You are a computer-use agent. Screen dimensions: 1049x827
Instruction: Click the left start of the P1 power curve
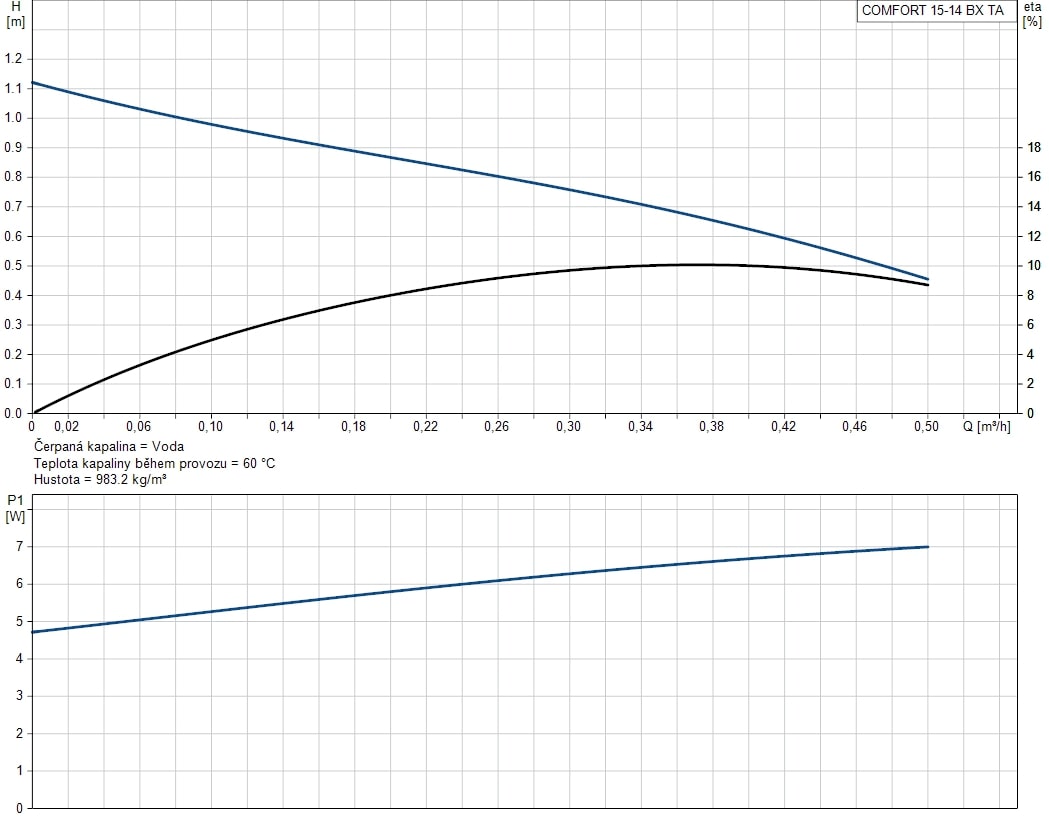tap(33, 632)
